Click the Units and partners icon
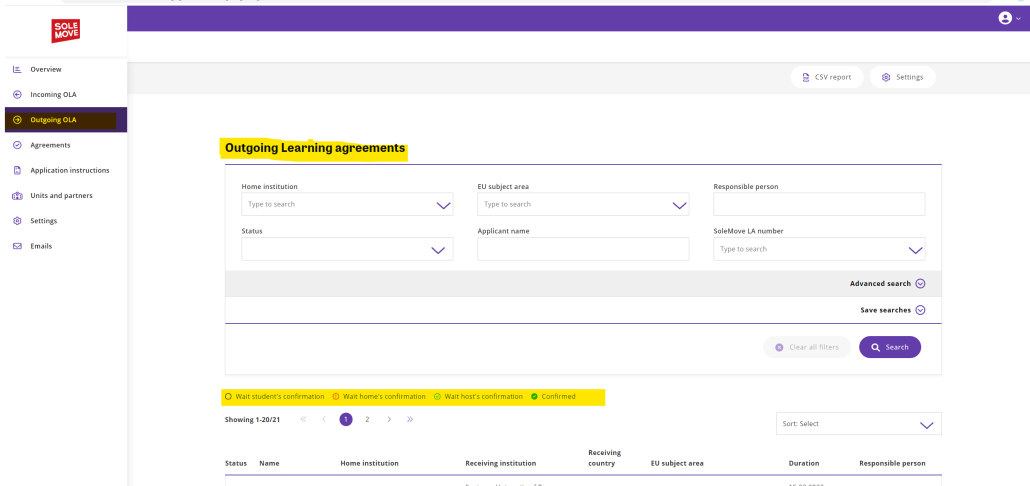Image resolution: width=1030 pixels, height=486 pixels. tap(18, 196)
